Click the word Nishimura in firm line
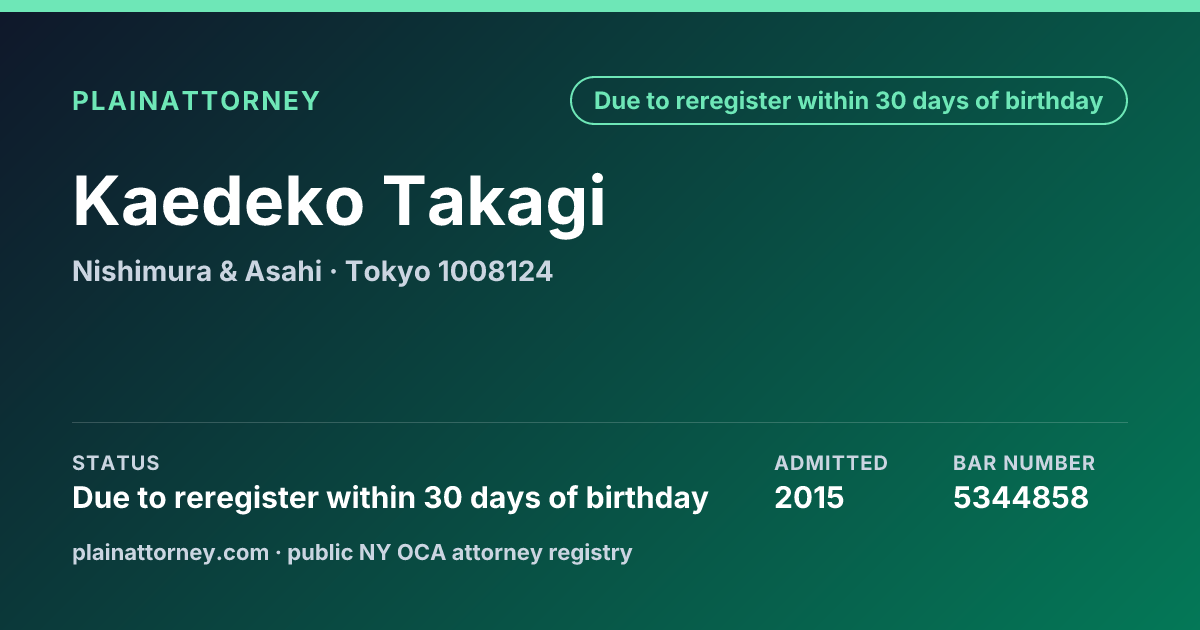 (142, 271)
